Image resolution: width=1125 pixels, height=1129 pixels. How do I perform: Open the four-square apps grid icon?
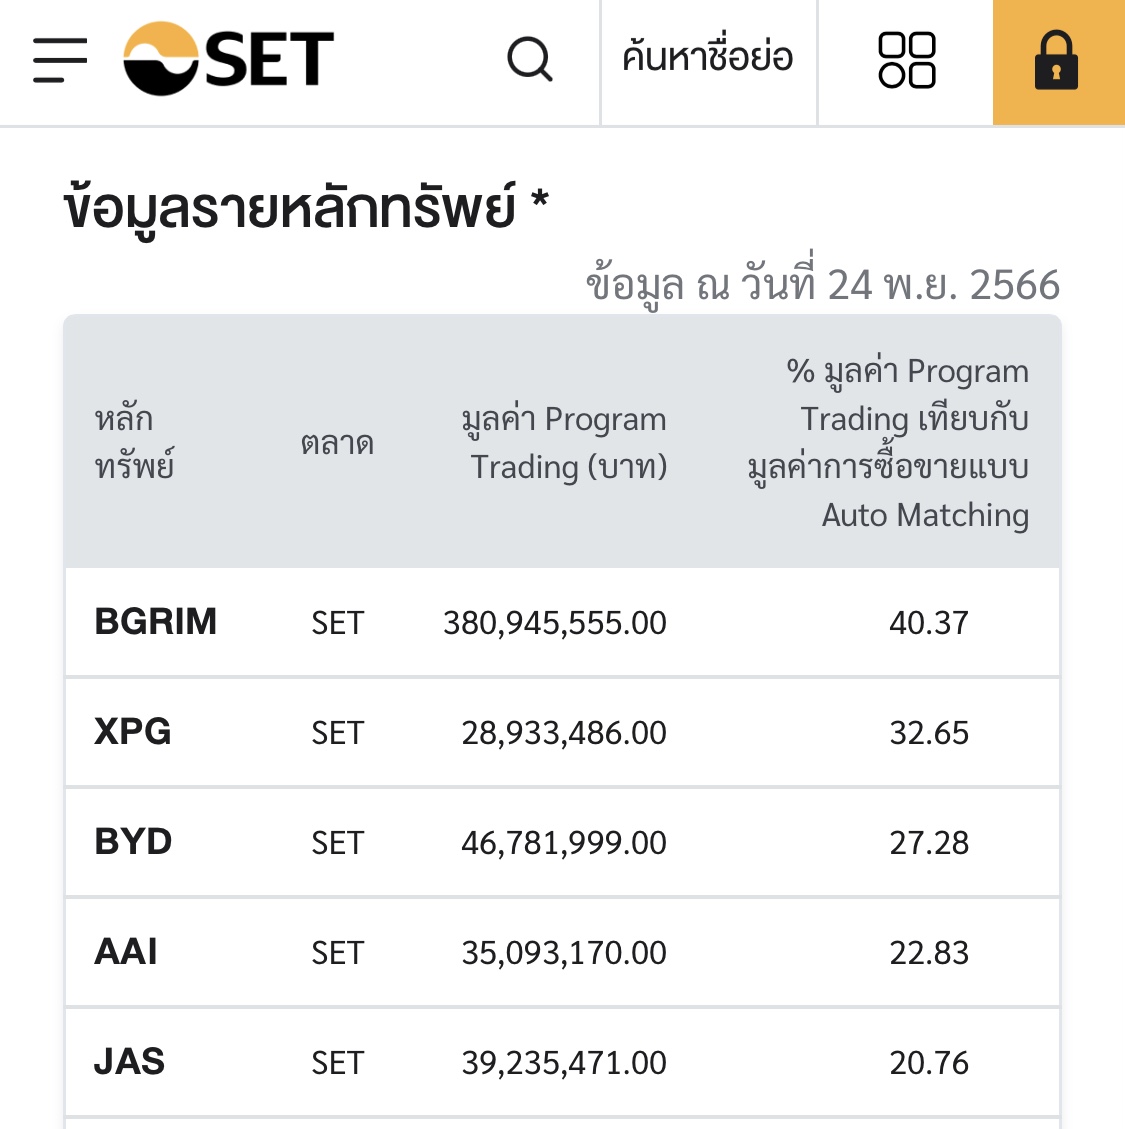[907, 60]
